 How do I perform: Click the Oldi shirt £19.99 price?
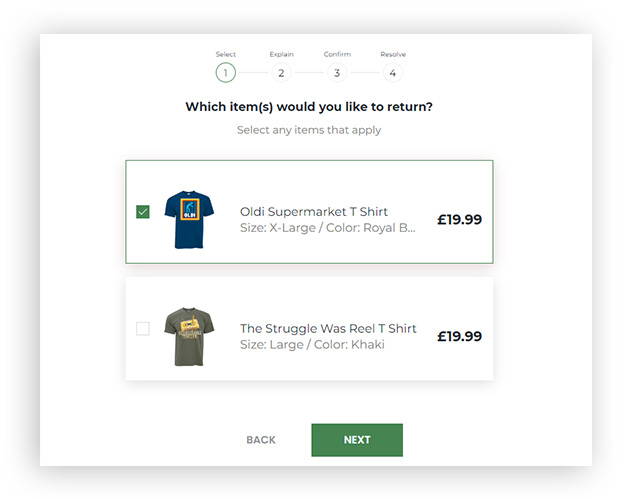460,220
